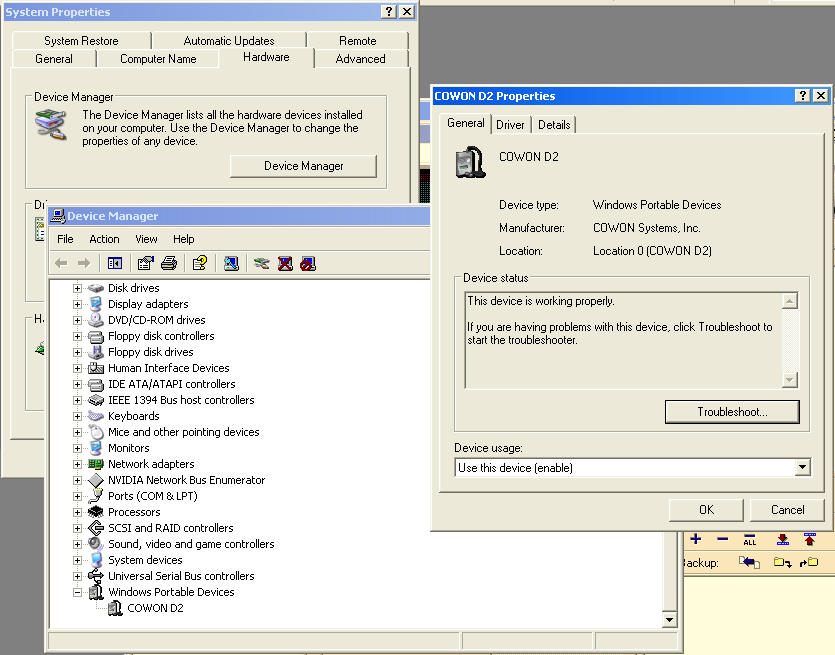Open the Advanced tab in System Properties
Image resolution: width=835 pixels, height=655 pixels.
pyautogui.click(x=361, y=59)
